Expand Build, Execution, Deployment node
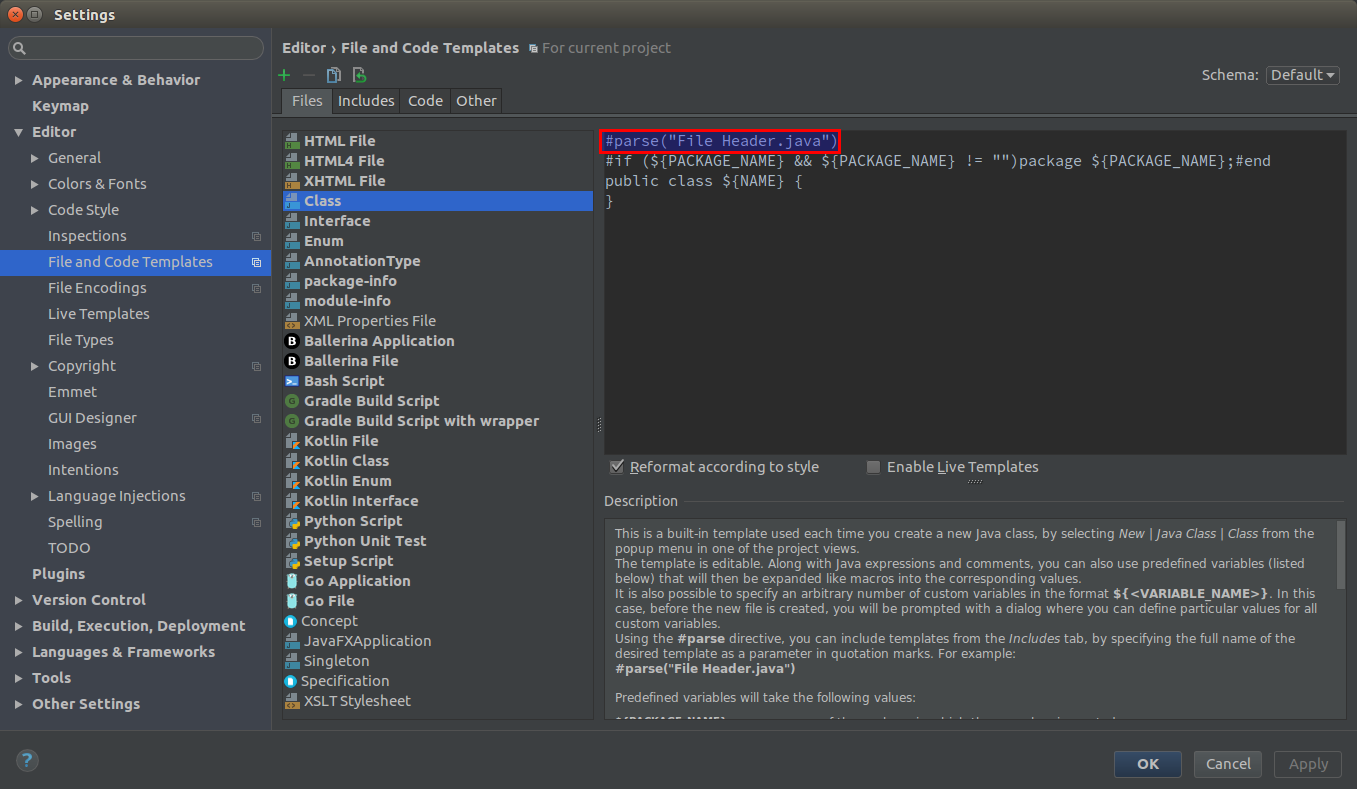The width and height of the screenshot is (1357, 789). pyautogui.click(x=18, y=626)
